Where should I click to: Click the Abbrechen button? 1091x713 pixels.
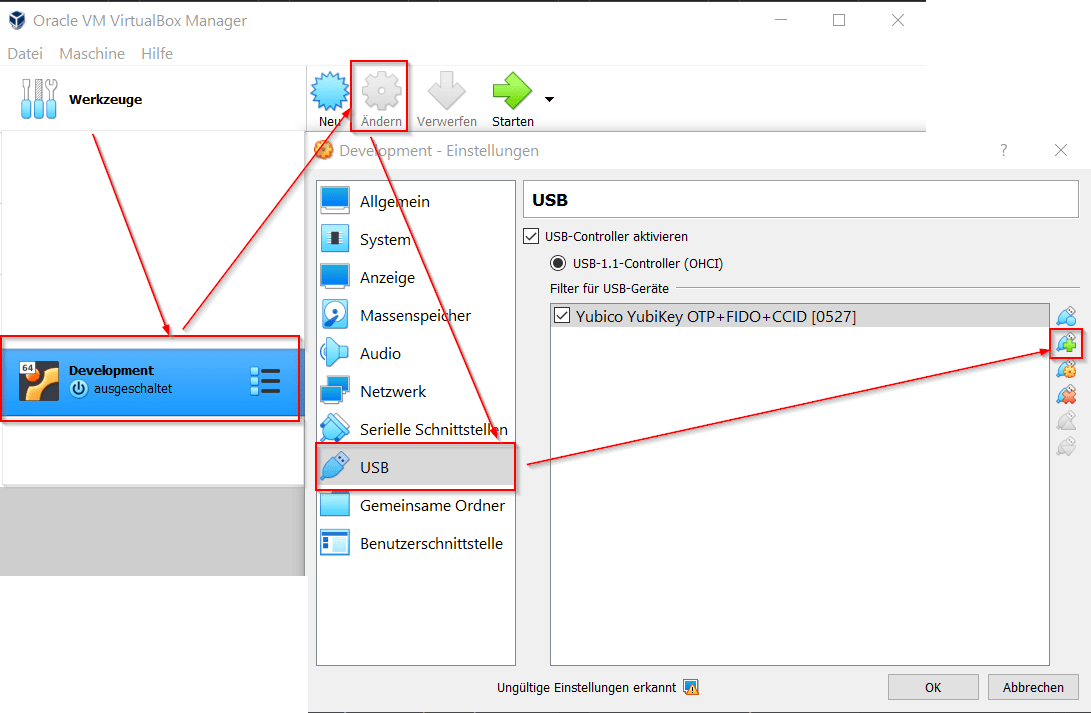point(1033,687)
